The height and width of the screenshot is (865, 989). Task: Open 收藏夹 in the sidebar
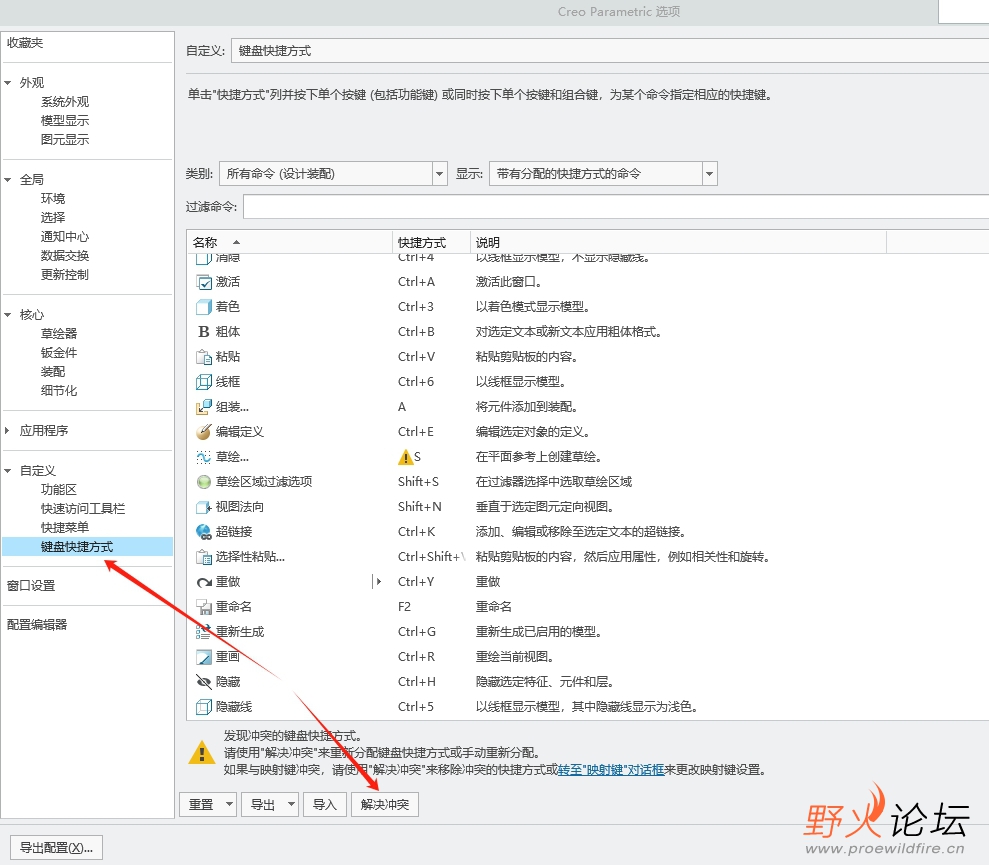coord(25,43)
